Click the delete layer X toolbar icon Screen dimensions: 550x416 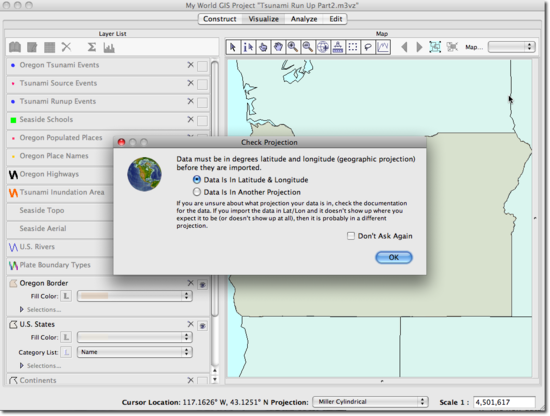point(66,47)
